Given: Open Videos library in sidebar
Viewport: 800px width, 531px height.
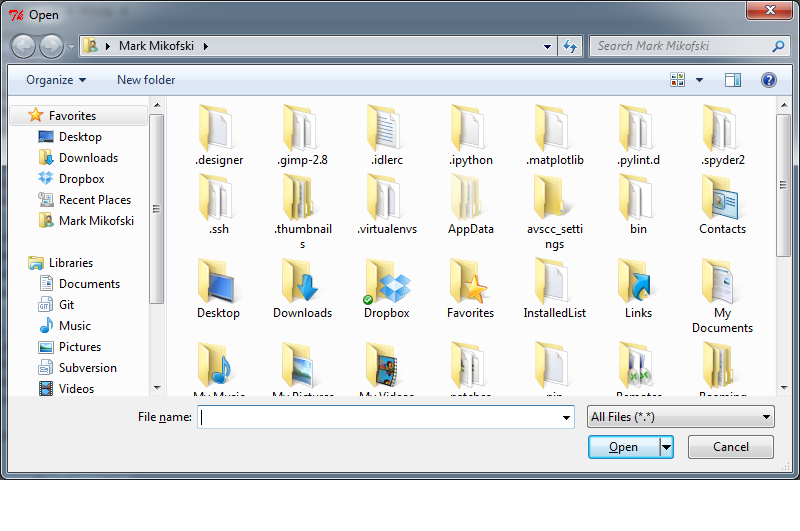Looking at the screenshot, I should point(77,388).
